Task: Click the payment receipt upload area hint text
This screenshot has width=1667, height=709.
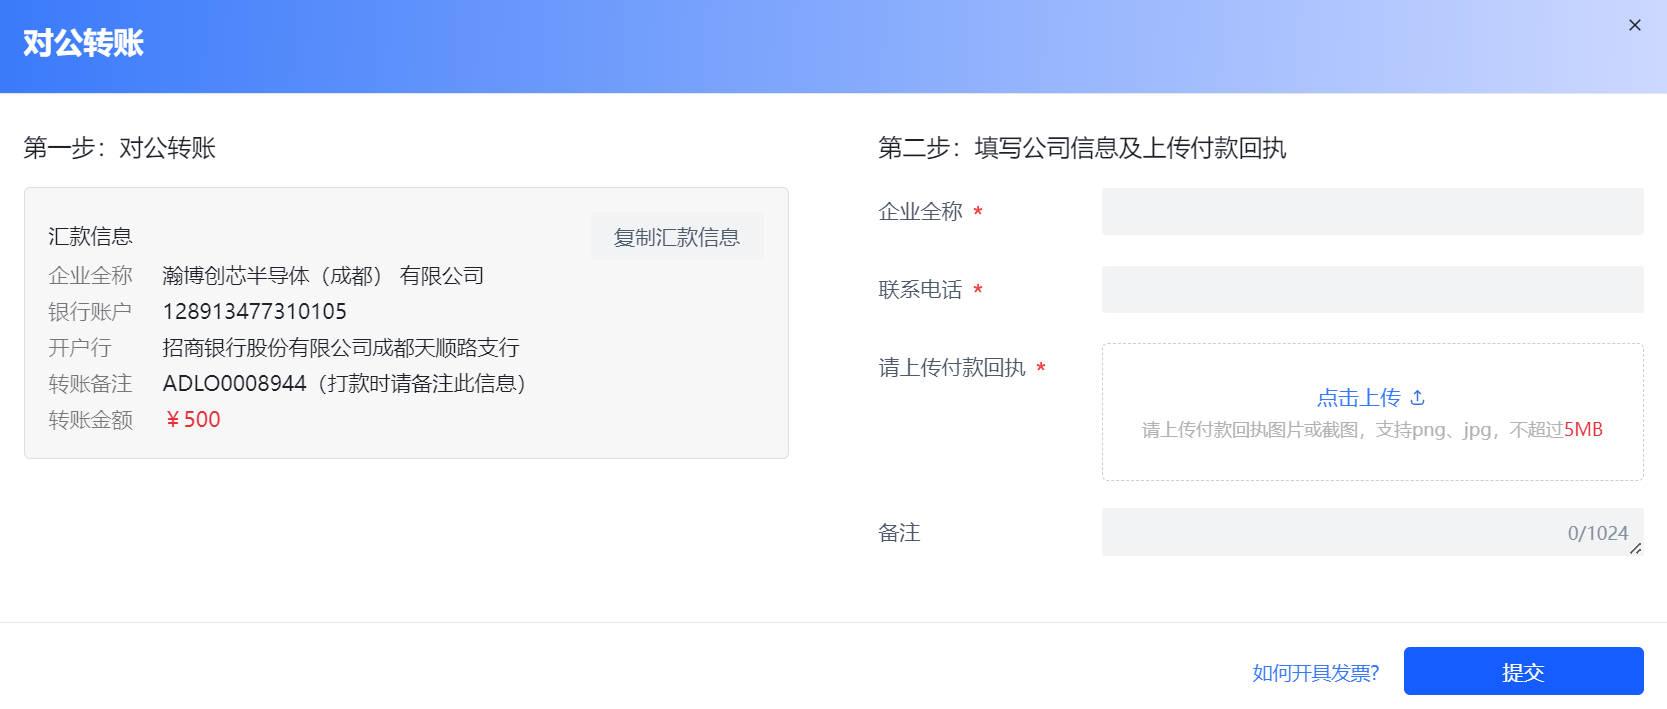Action: 1372,430
